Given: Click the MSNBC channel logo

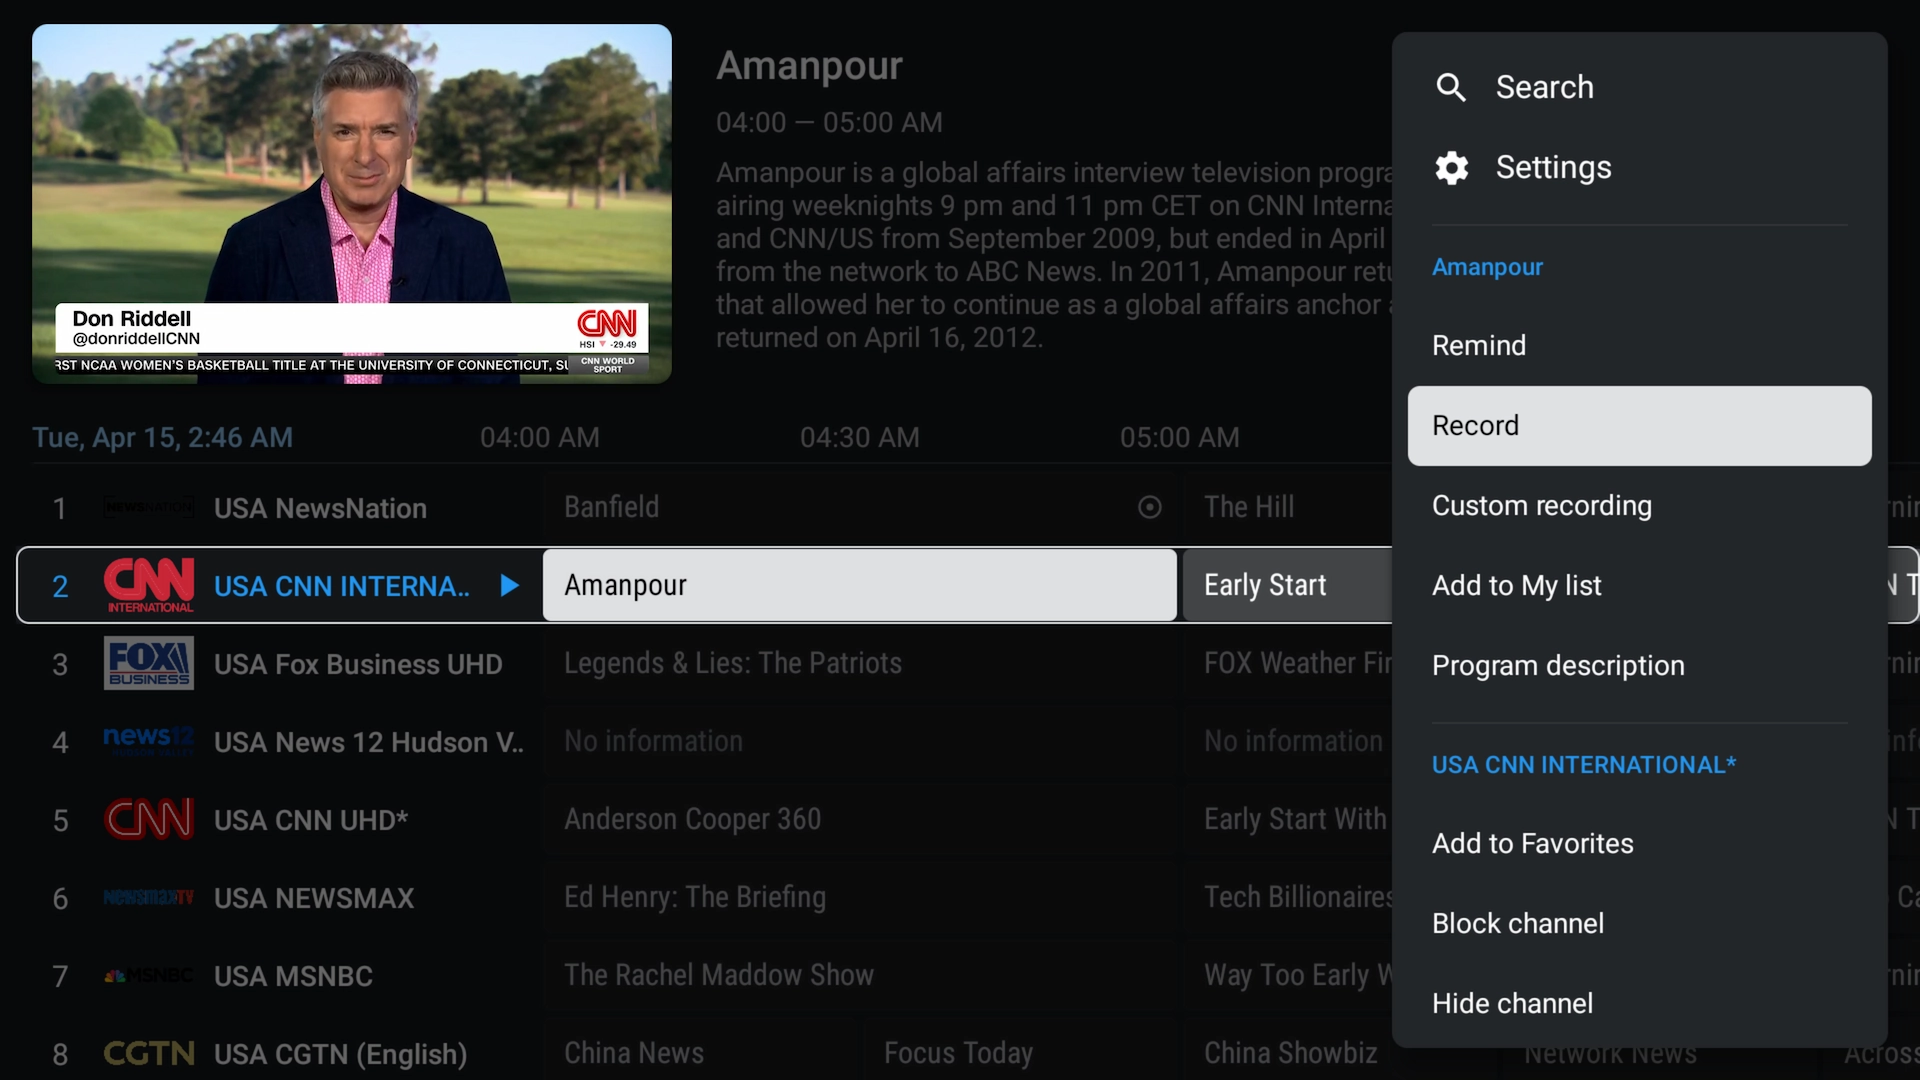Looking at the screenshot, I should point(149,976).
